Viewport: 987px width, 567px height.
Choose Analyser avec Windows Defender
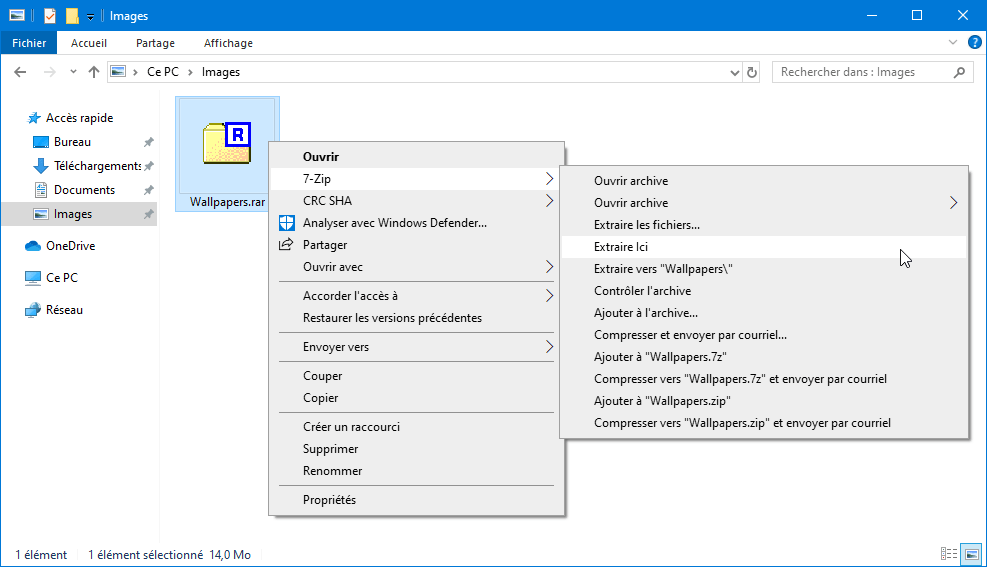pyautogui.click(x=416, y=223)
